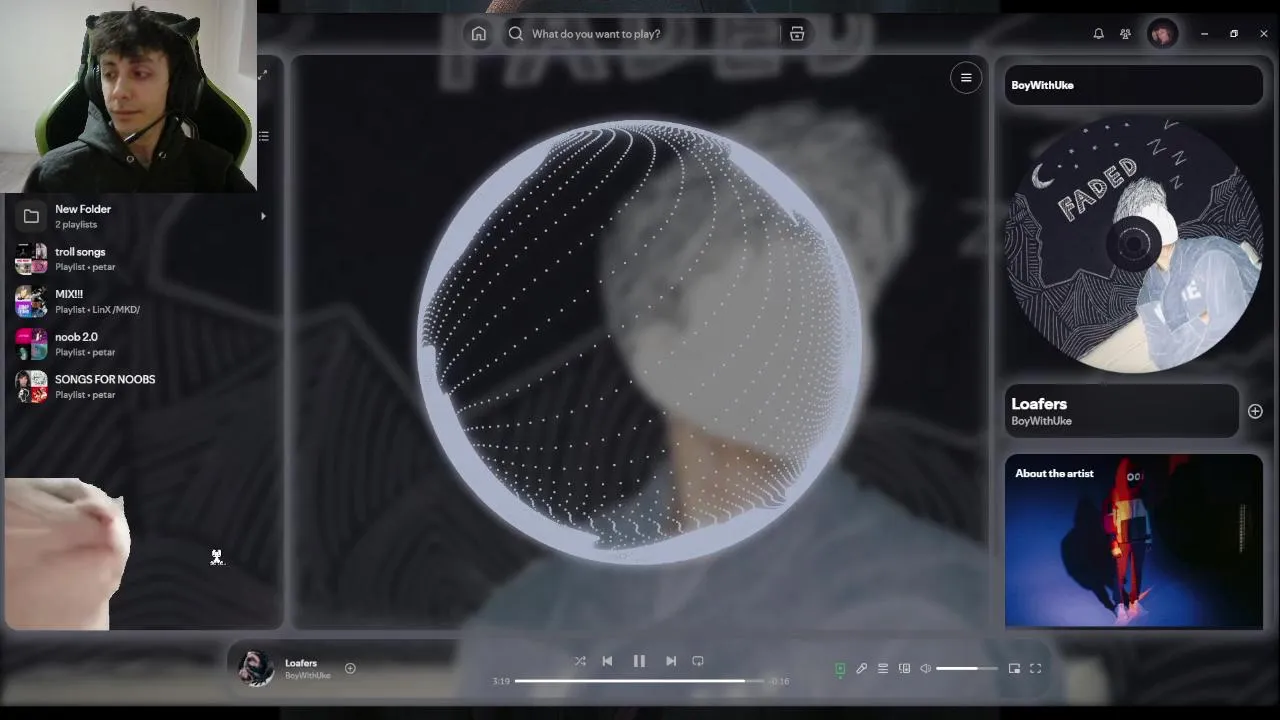Open the notifications bell
This screenshot has width=1280, height=720.
(1098, 34)
